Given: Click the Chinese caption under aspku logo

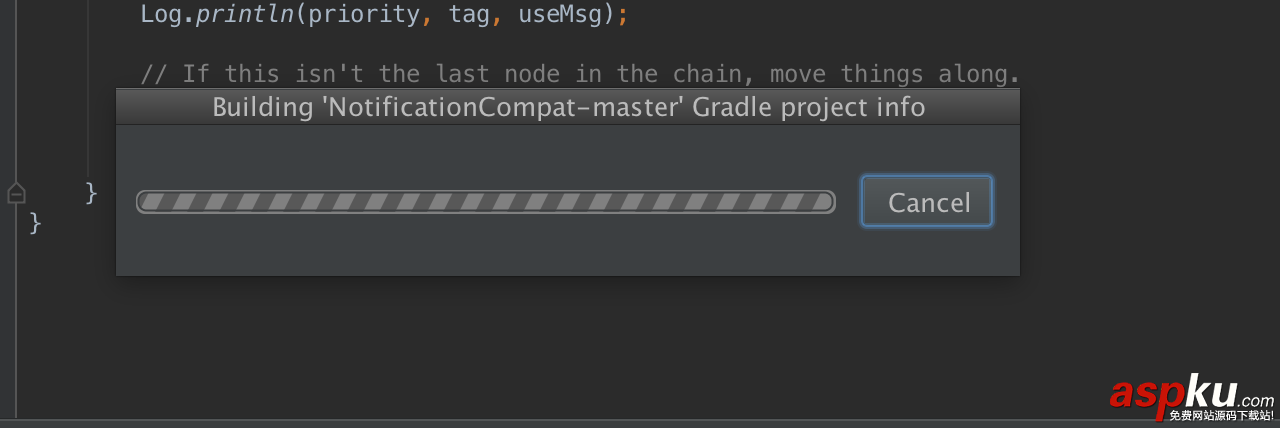Looking at the screenshot, I should 1221,415.
